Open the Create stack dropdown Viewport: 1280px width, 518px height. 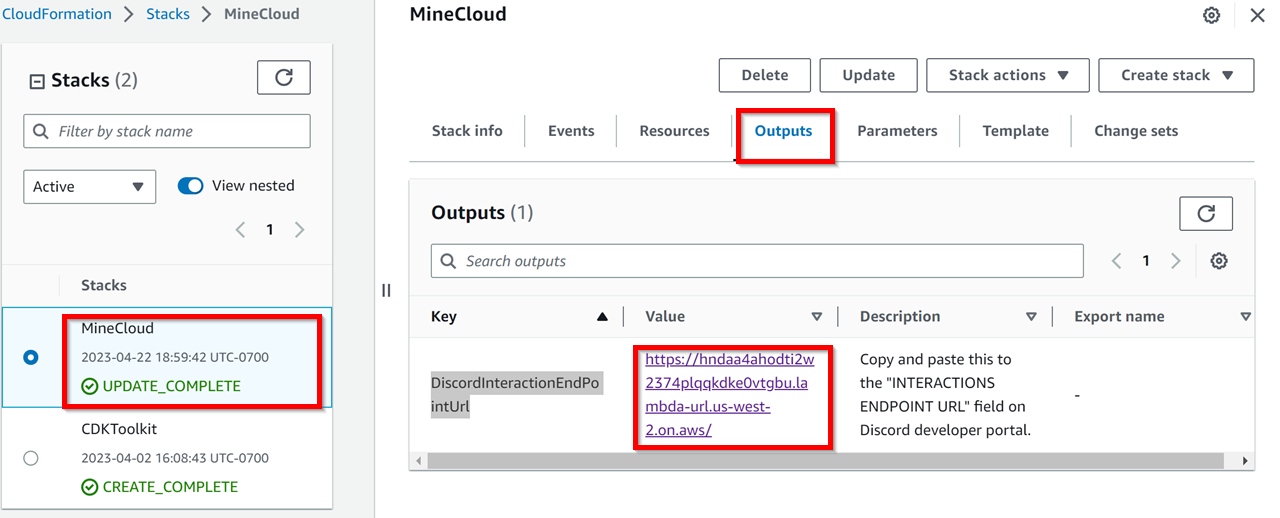[1176, 75]
